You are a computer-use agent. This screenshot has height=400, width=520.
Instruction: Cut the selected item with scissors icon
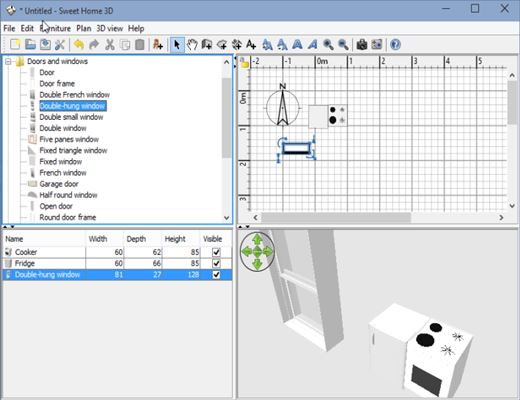pos(110,44)
